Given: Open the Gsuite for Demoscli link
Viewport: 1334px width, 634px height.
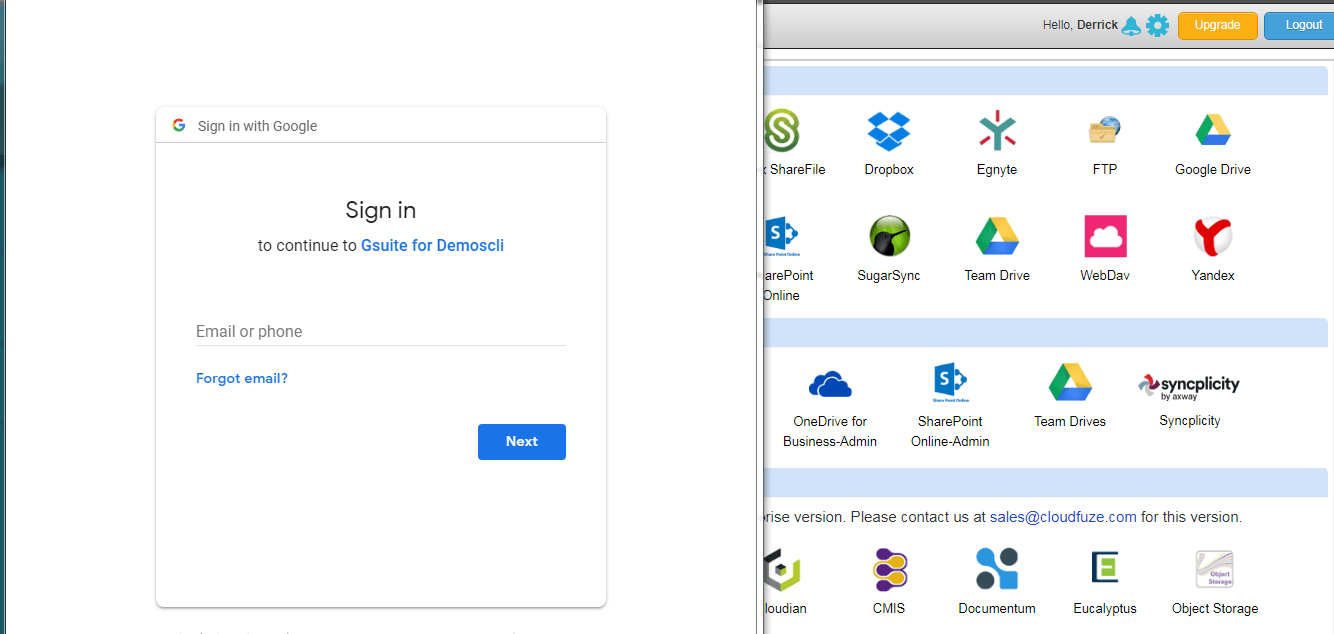Looking at the screenshot, I should 432,245.
